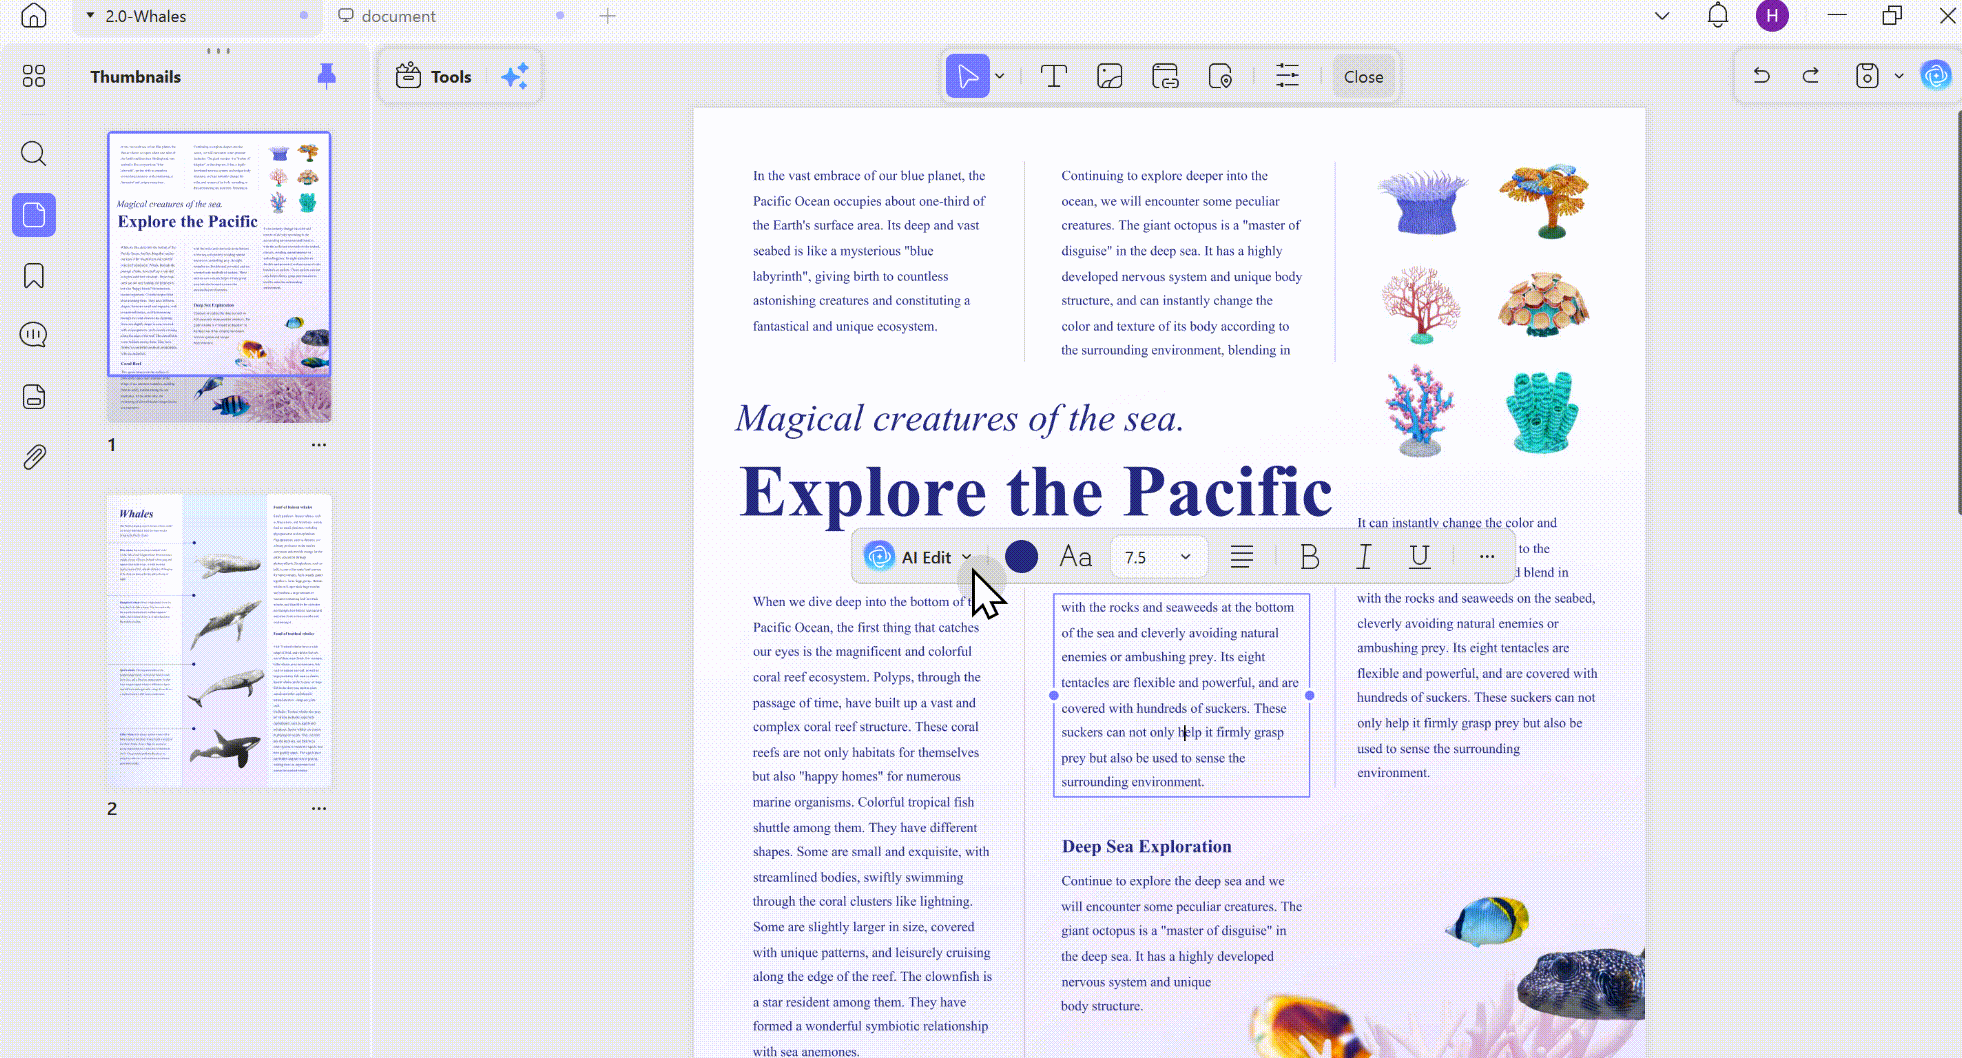Open page 1 thumbnail options menu
The height and width of the screenshot is (1058, 1962).
tap(319, 445)
